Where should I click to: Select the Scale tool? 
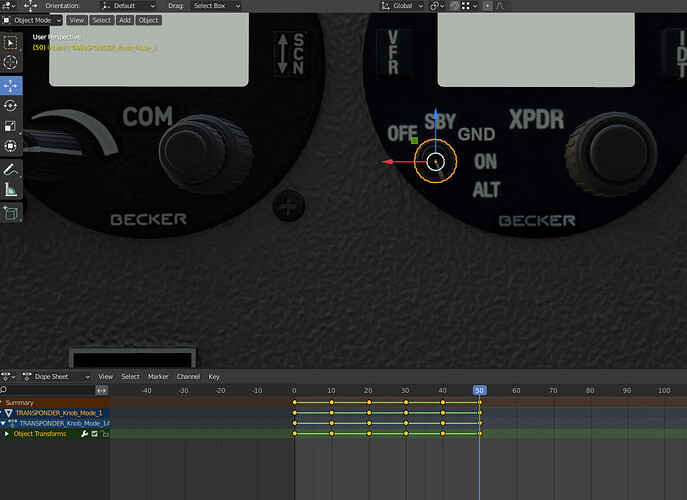tap(10, 126)
